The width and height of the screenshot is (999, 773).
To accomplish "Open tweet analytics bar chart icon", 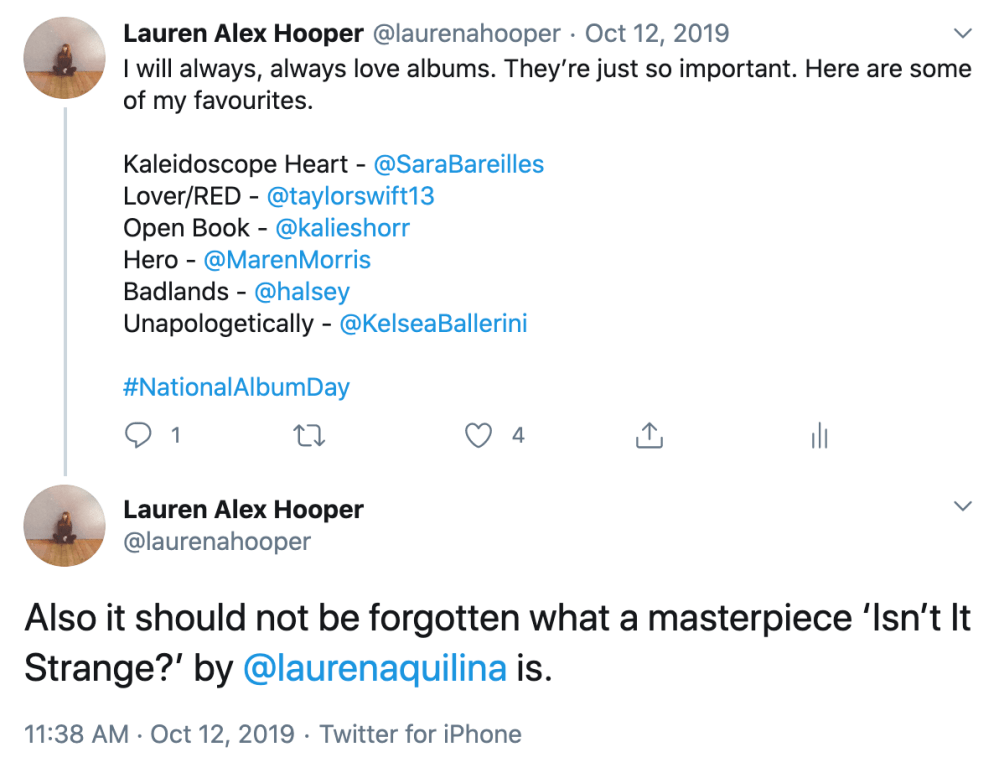I will (x=820, y=435).
